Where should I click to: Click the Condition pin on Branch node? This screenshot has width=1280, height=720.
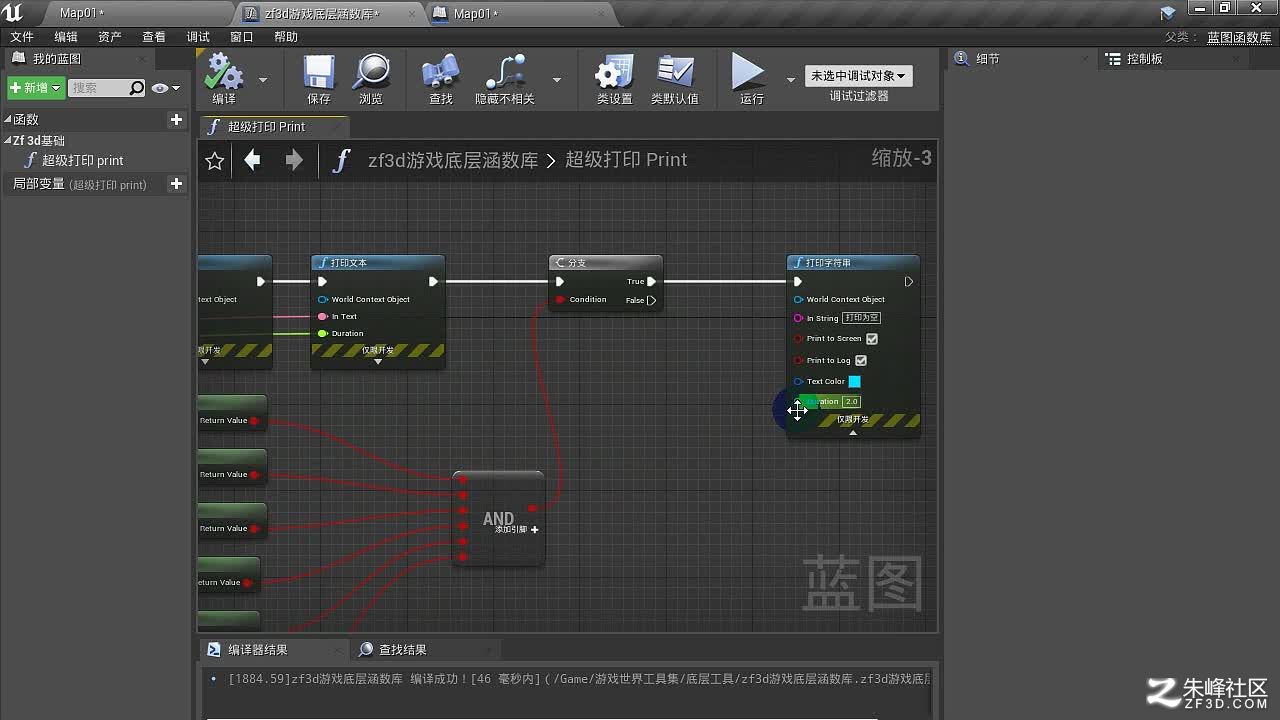tap(560, 300)
